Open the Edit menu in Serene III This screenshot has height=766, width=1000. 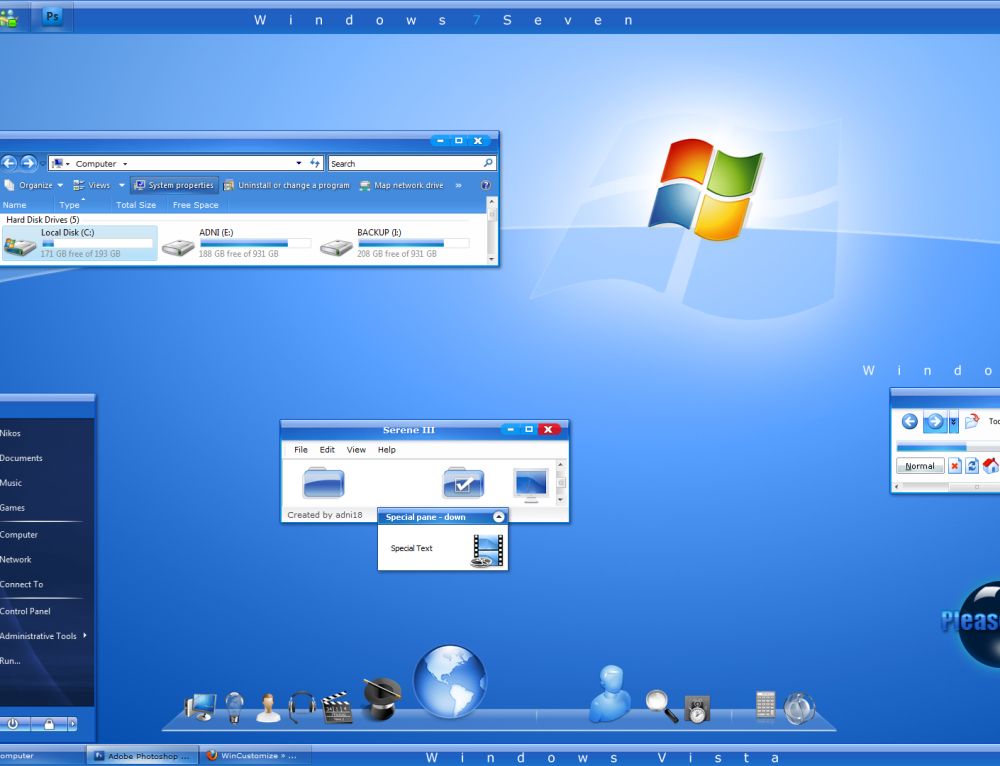(x=327, y=450)
